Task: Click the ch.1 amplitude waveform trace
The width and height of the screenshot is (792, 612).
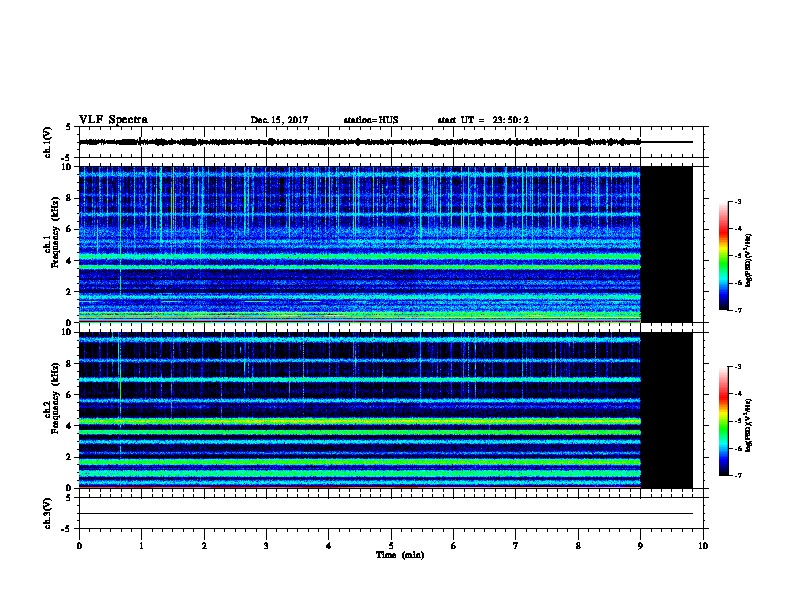Action: click(360, 142)
